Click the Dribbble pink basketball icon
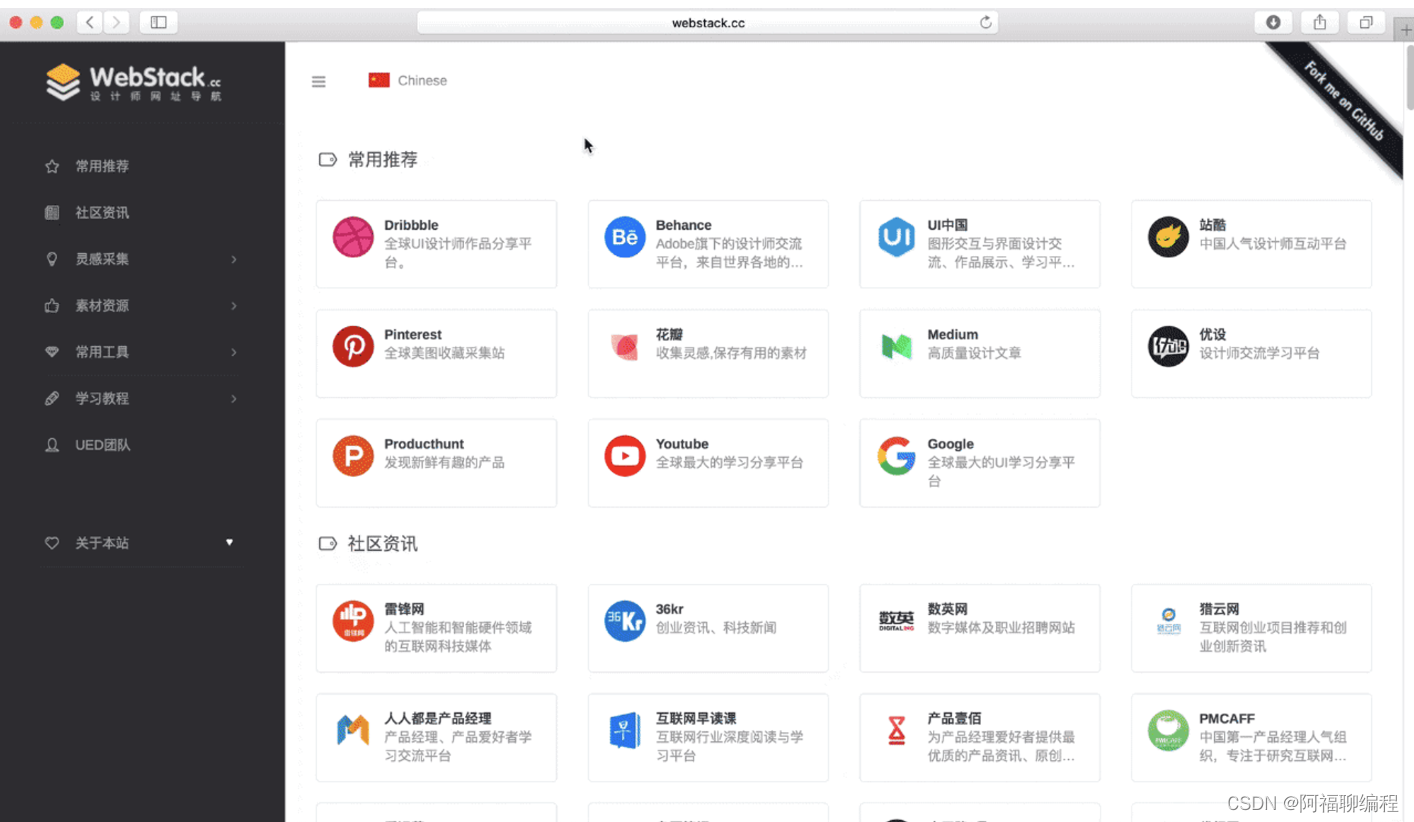Image resolution: width=1414 pixels, height=822 pixels. [352, 238]
